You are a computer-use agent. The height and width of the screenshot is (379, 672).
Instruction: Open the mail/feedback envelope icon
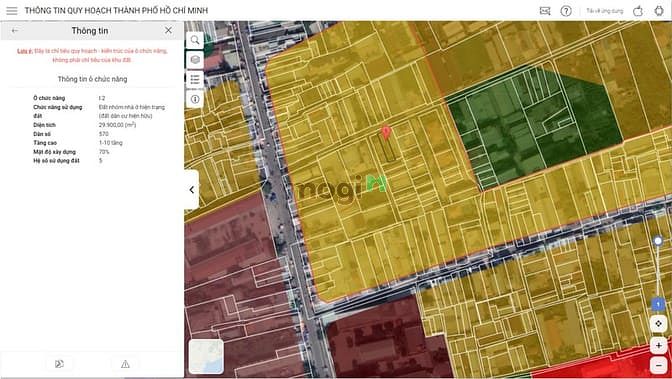[545, 11]
